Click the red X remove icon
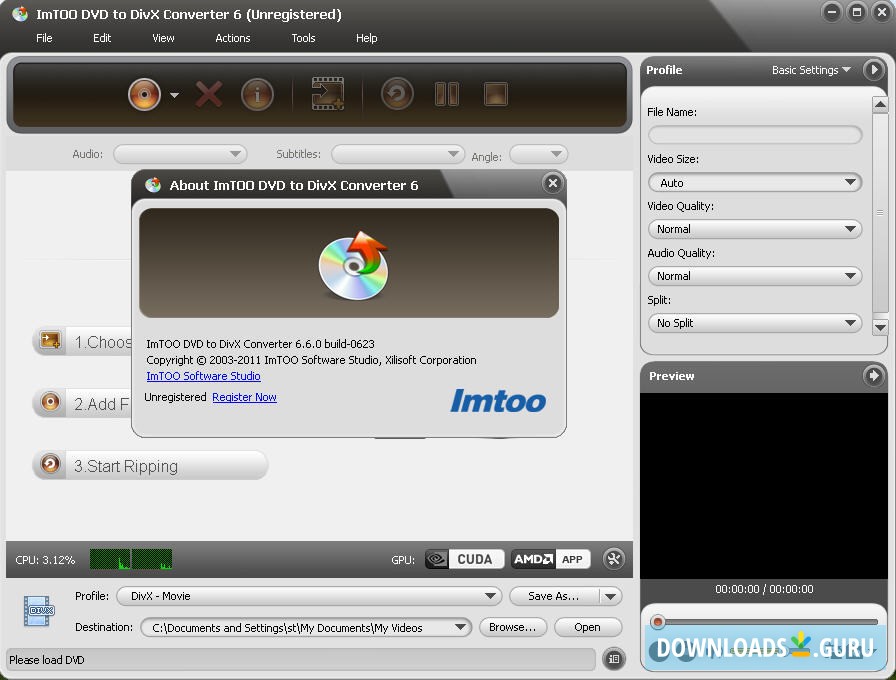 tap(209, 94)
